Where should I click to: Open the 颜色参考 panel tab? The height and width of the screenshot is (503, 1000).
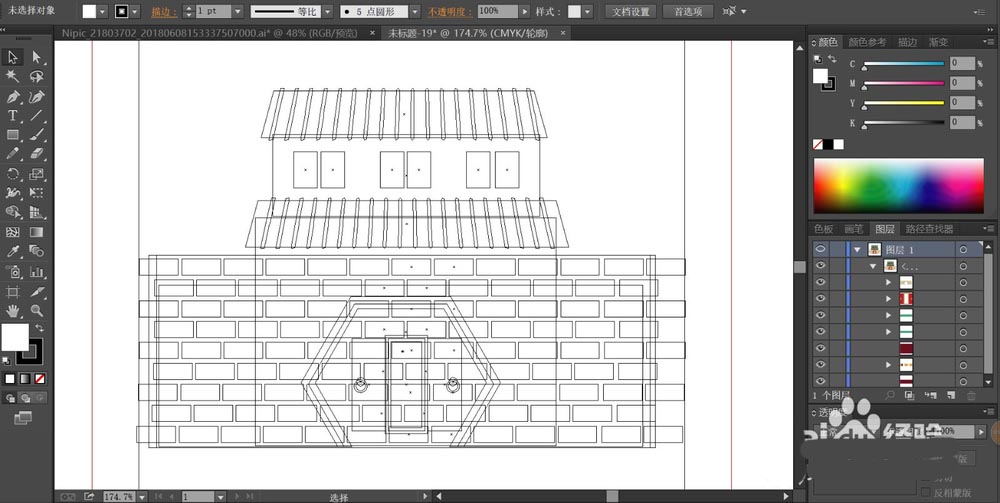point(867,42)
